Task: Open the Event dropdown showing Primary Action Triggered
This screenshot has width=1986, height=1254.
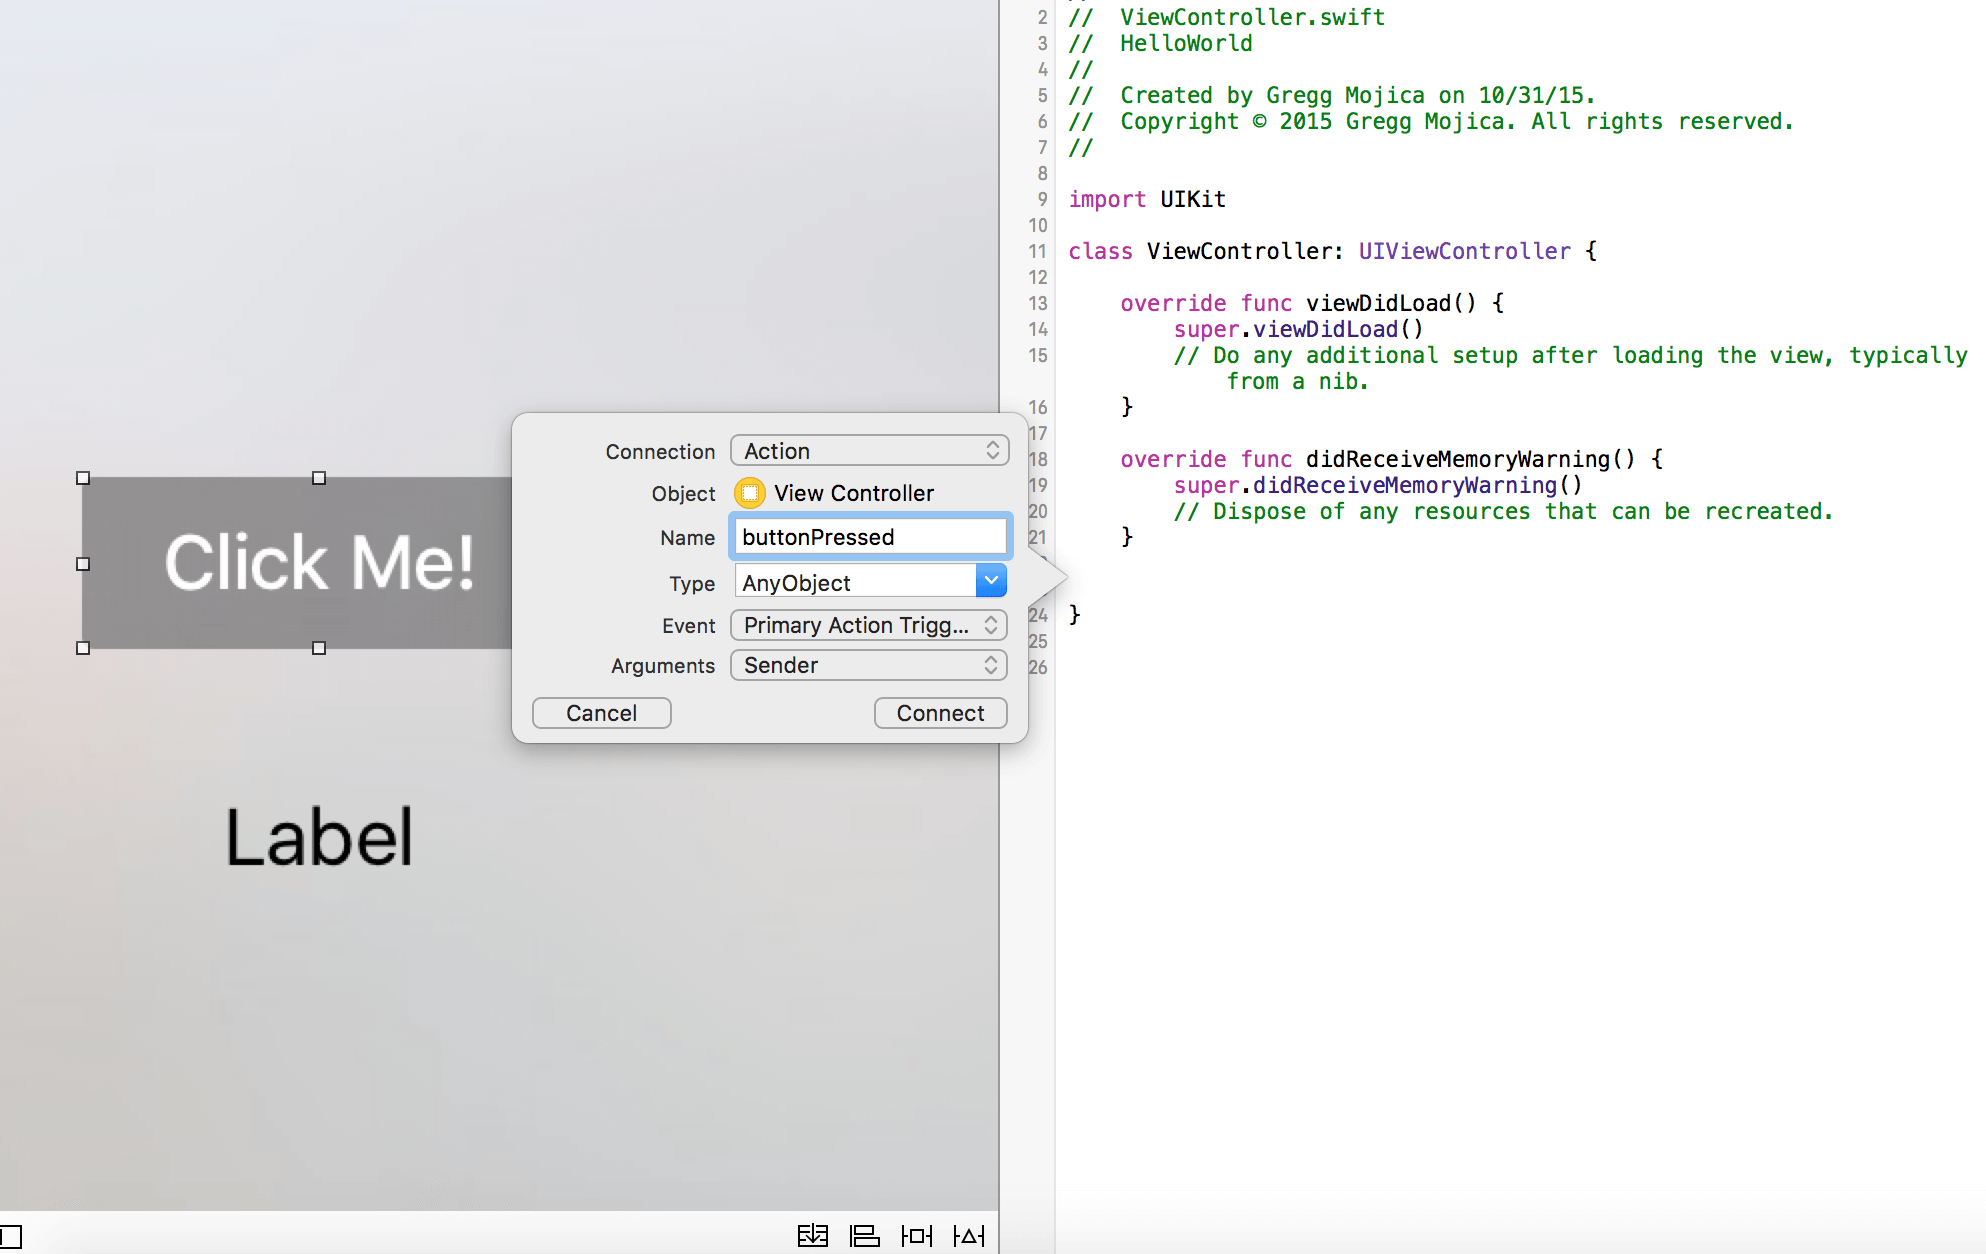Action: 868,625
